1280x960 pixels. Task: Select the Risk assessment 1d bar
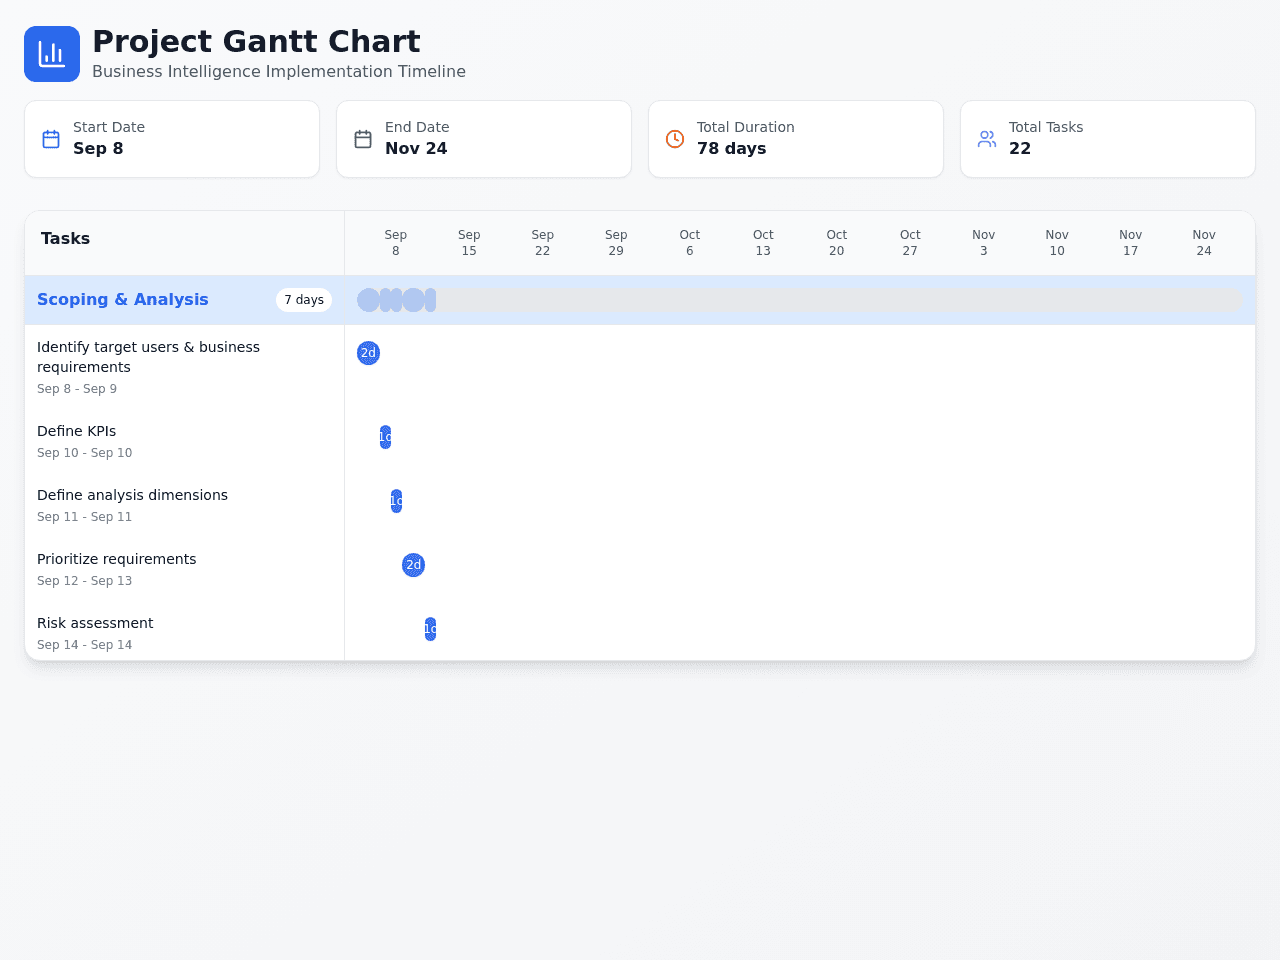pos(430,629)
